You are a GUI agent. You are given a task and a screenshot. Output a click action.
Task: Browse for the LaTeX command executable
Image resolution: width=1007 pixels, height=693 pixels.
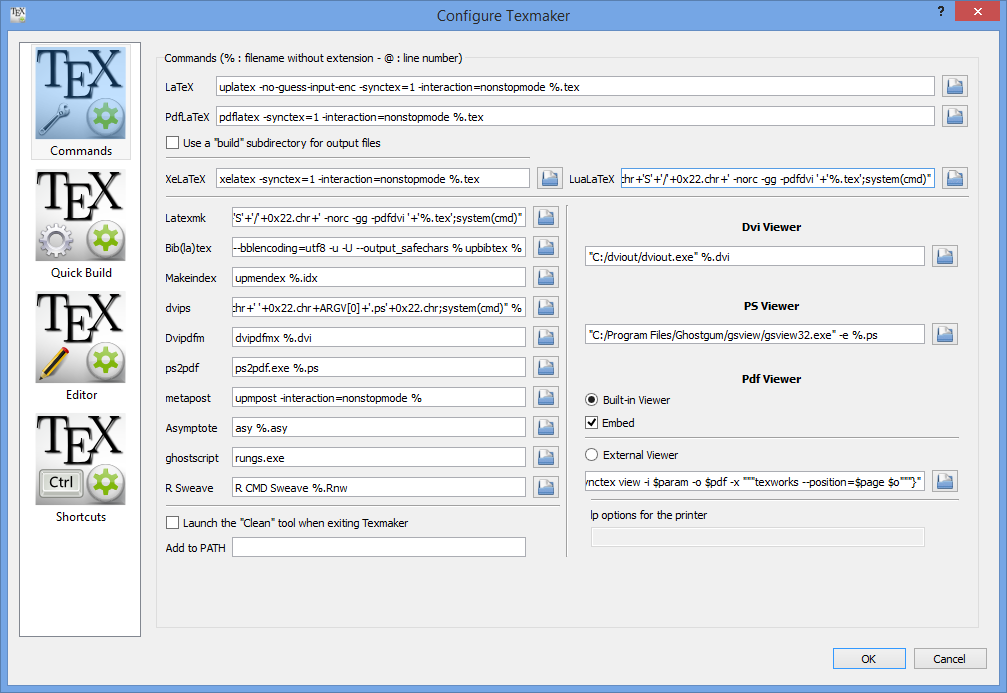[x=955, y=86]
